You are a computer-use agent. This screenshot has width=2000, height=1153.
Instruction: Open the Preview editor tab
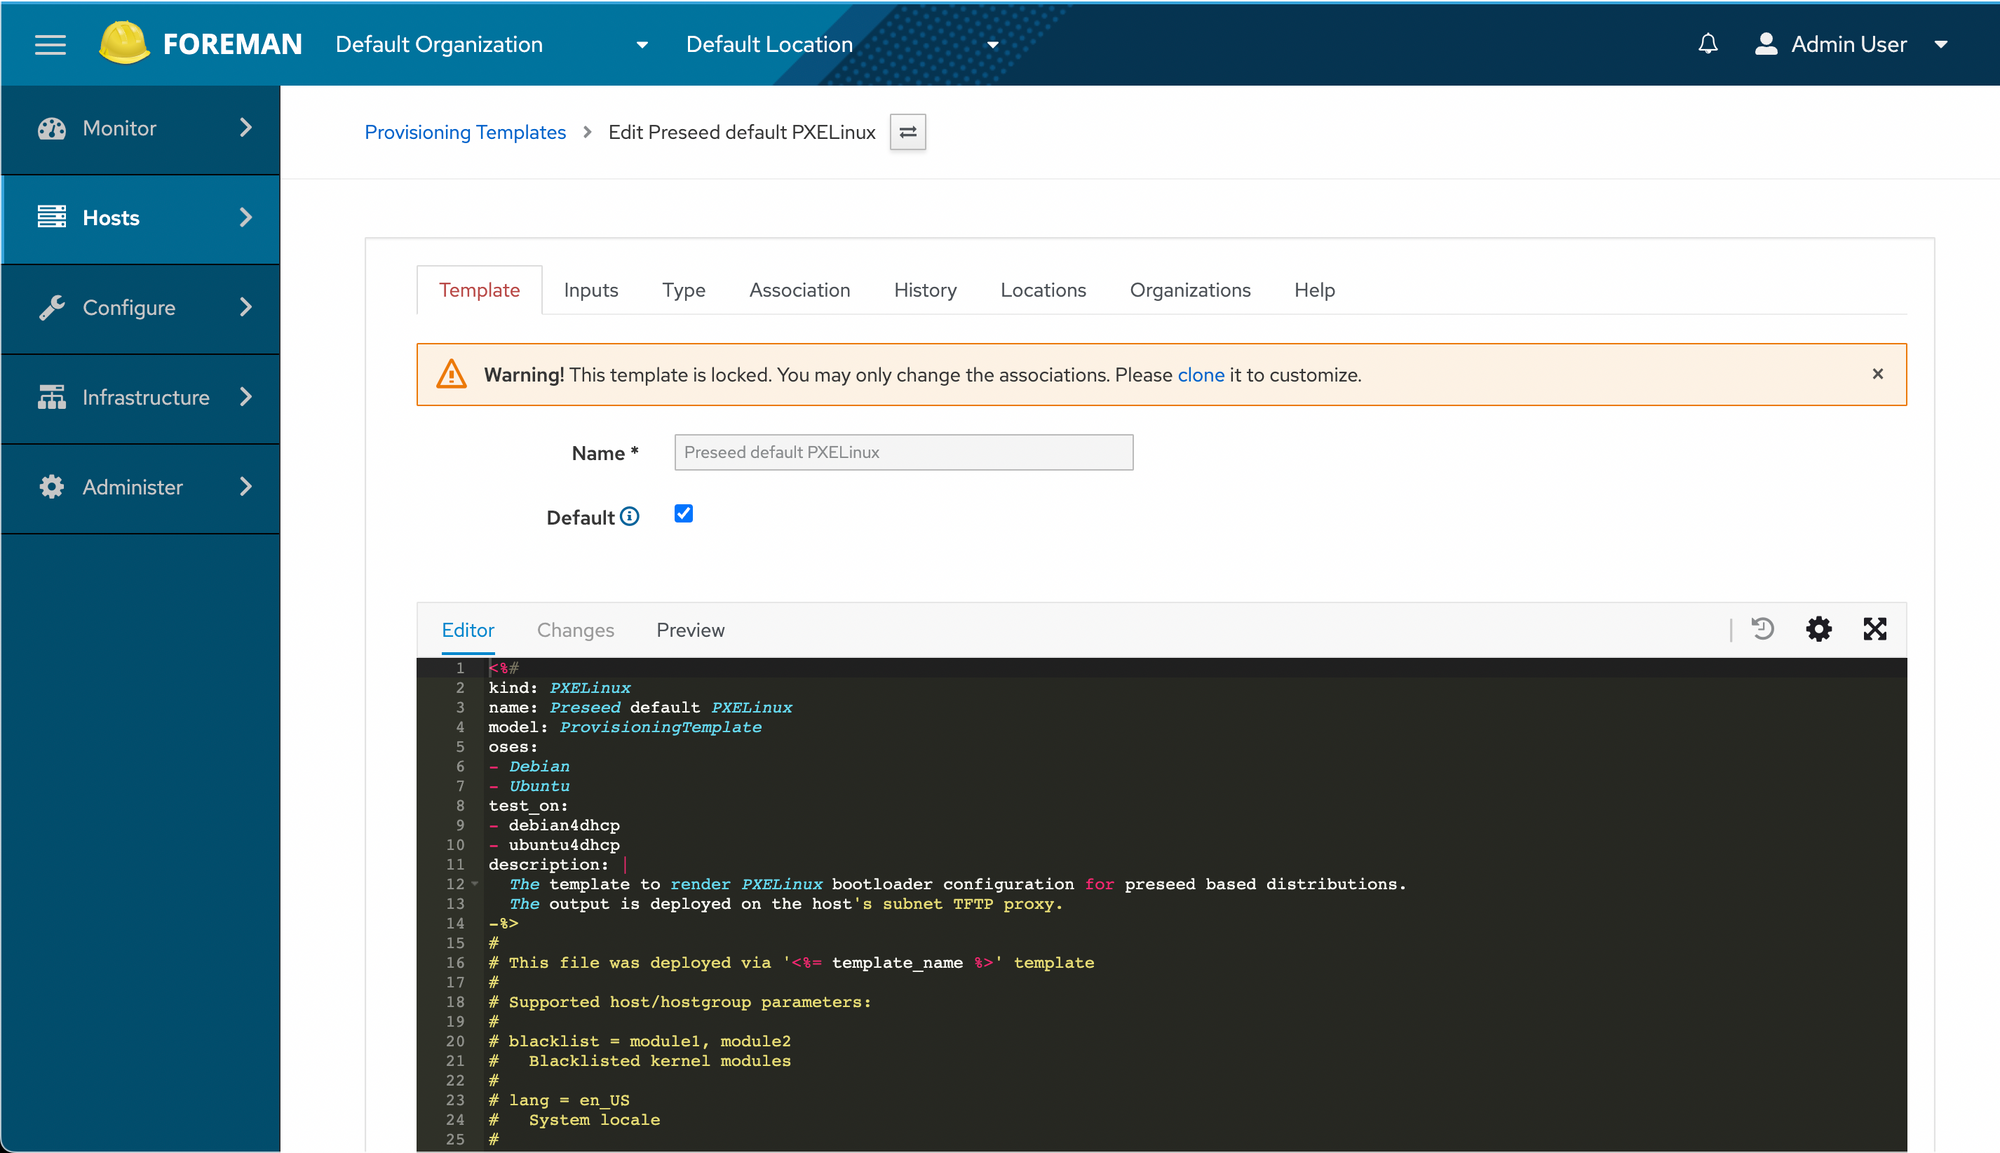click(690, 630)
